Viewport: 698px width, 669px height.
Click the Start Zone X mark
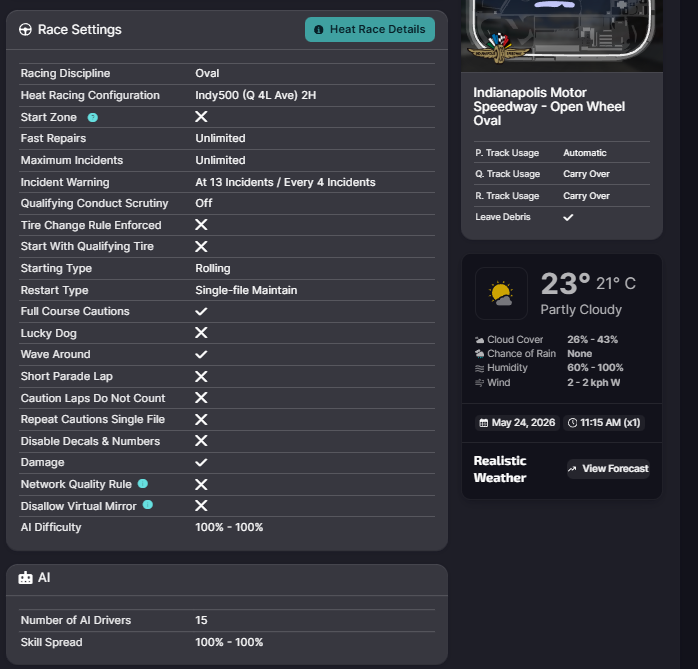click(201, 117)
